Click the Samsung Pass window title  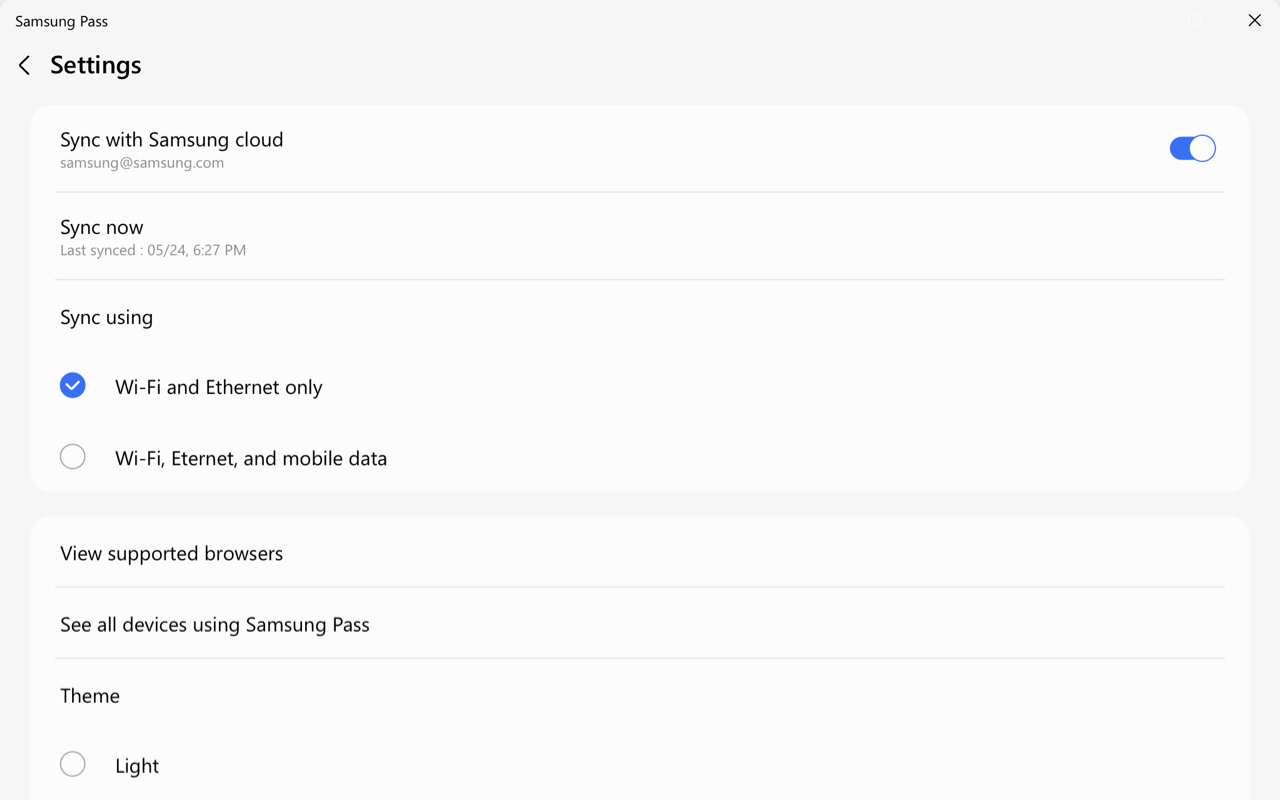coord(61,21)
